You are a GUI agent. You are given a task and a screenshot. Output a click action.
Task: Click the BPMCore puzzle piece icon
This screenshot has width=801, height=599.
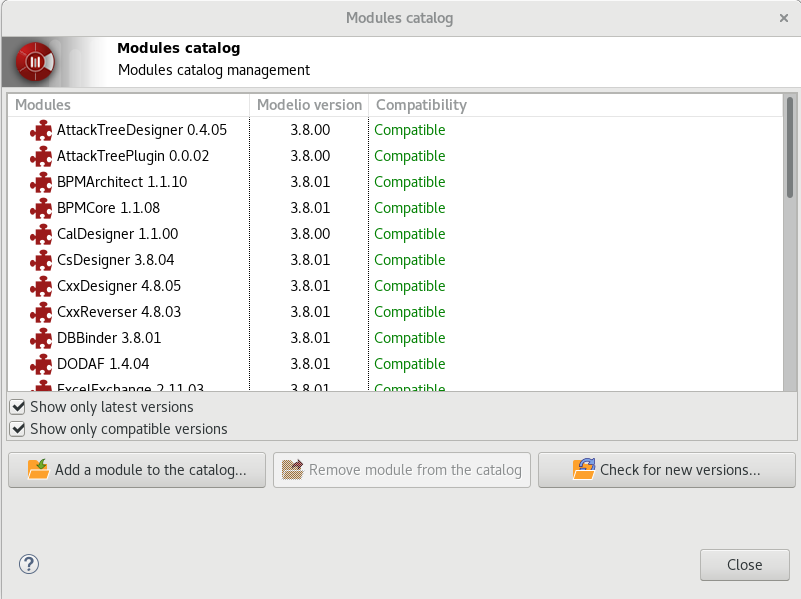(41, 208)
